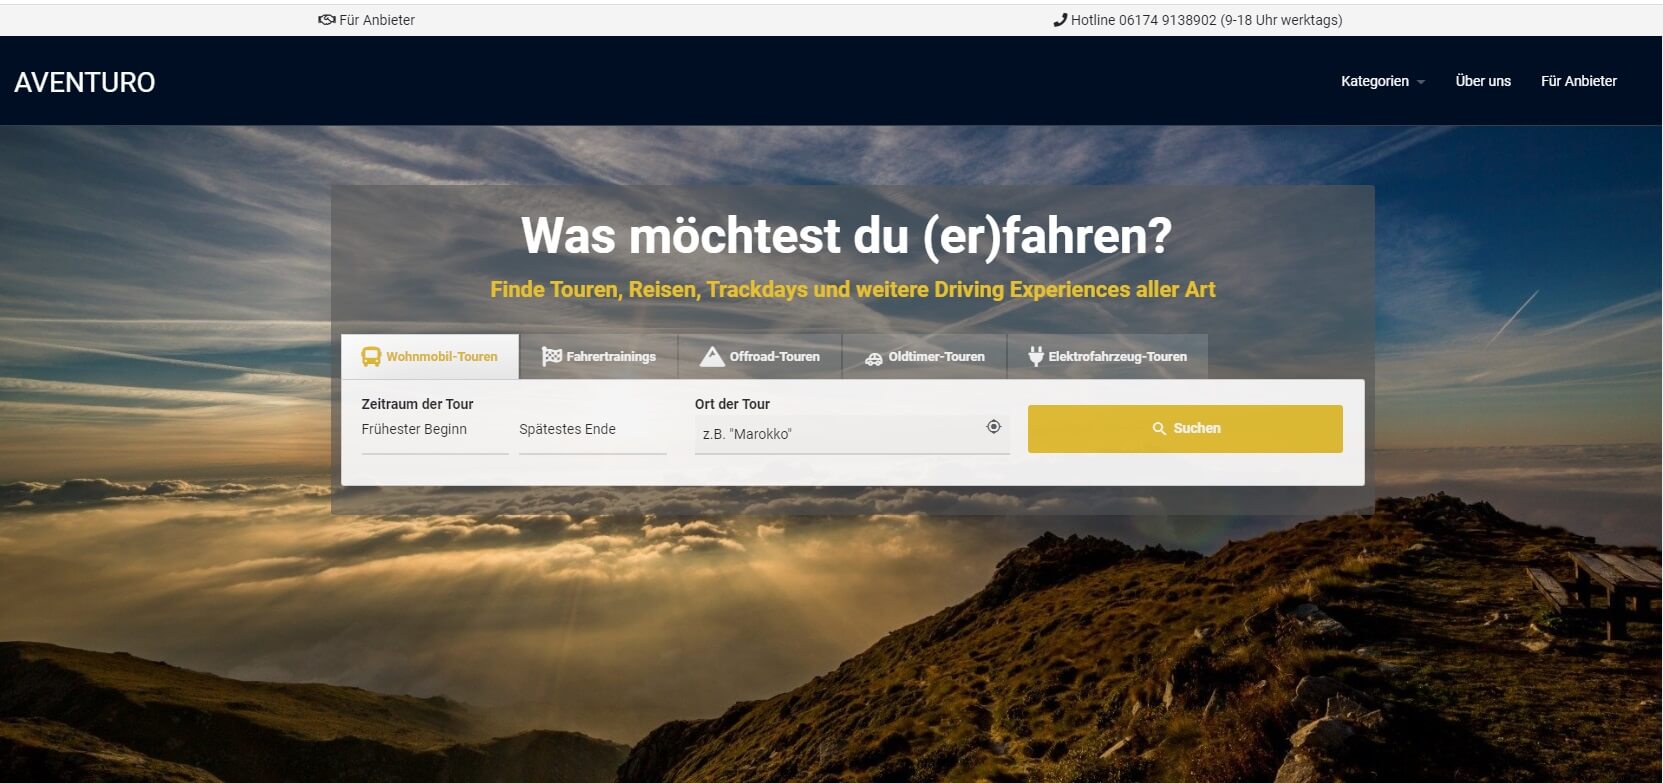
Task: Open the Kategorien dropdown menu
Action: (1374, 81)
